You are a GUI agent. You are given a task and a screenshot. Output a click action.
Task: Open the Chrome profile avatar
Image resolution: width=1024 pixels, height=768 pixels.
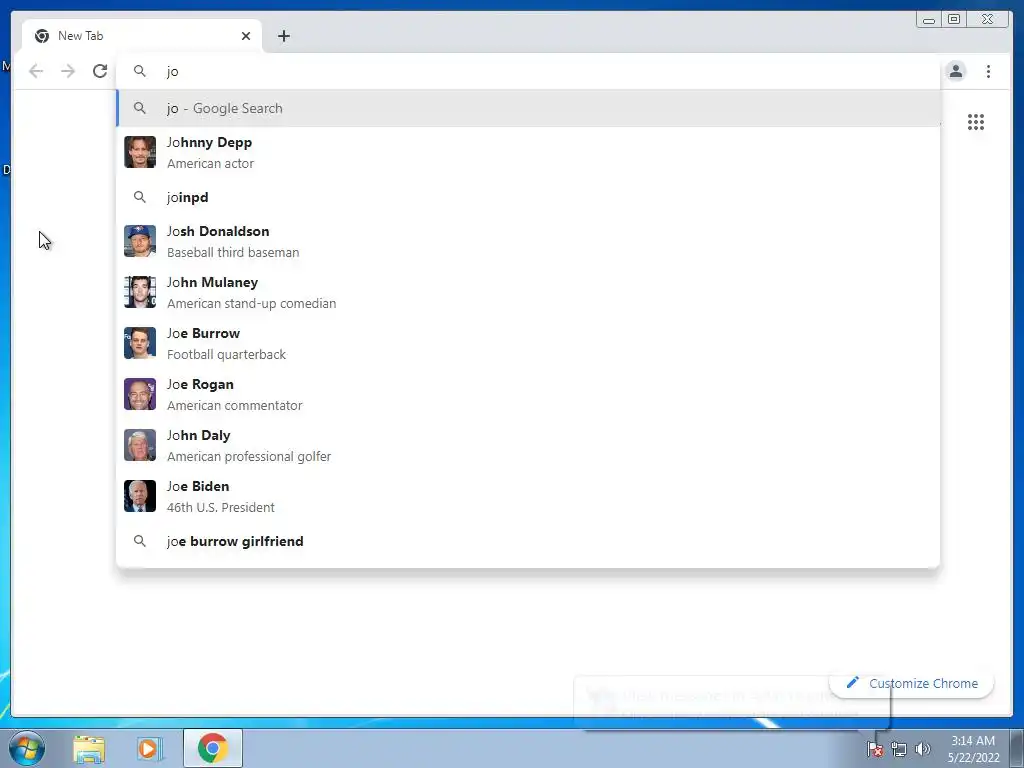click(955, 71)
